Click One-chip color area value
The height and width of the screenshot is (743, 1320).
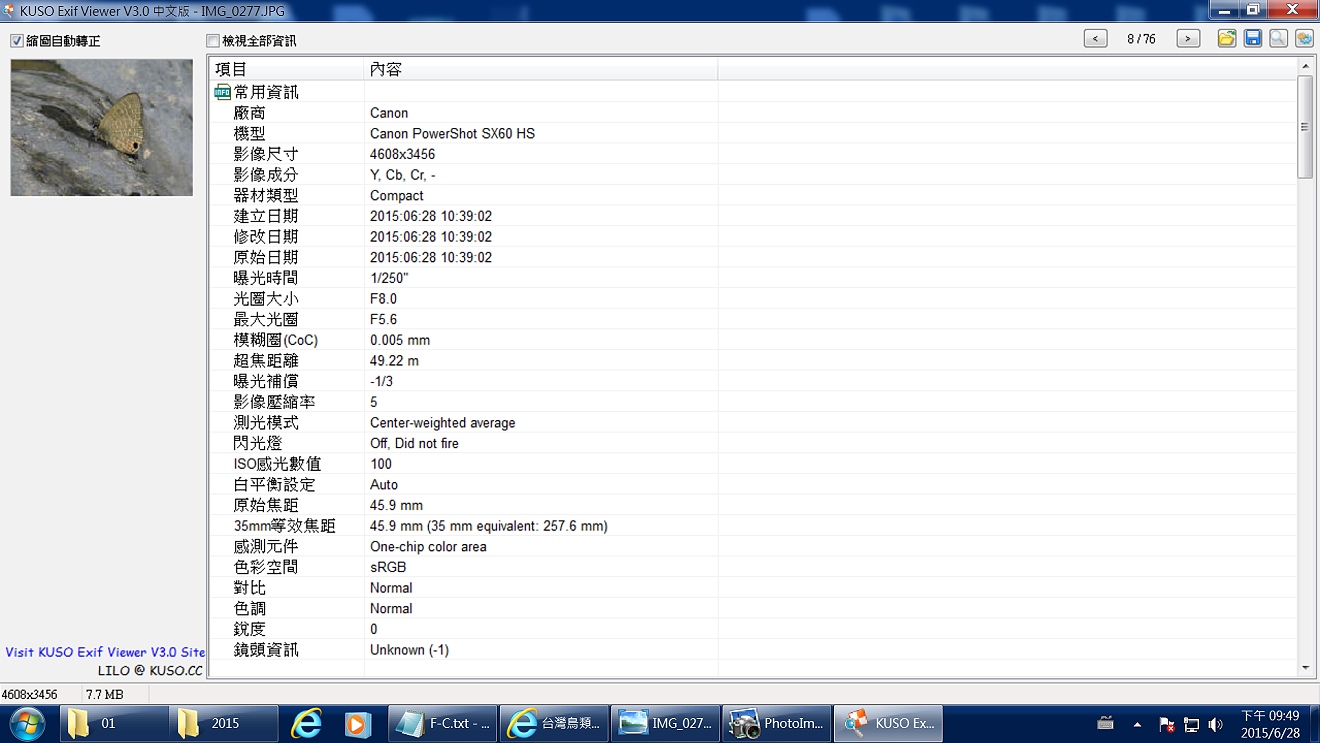[428, 547]
